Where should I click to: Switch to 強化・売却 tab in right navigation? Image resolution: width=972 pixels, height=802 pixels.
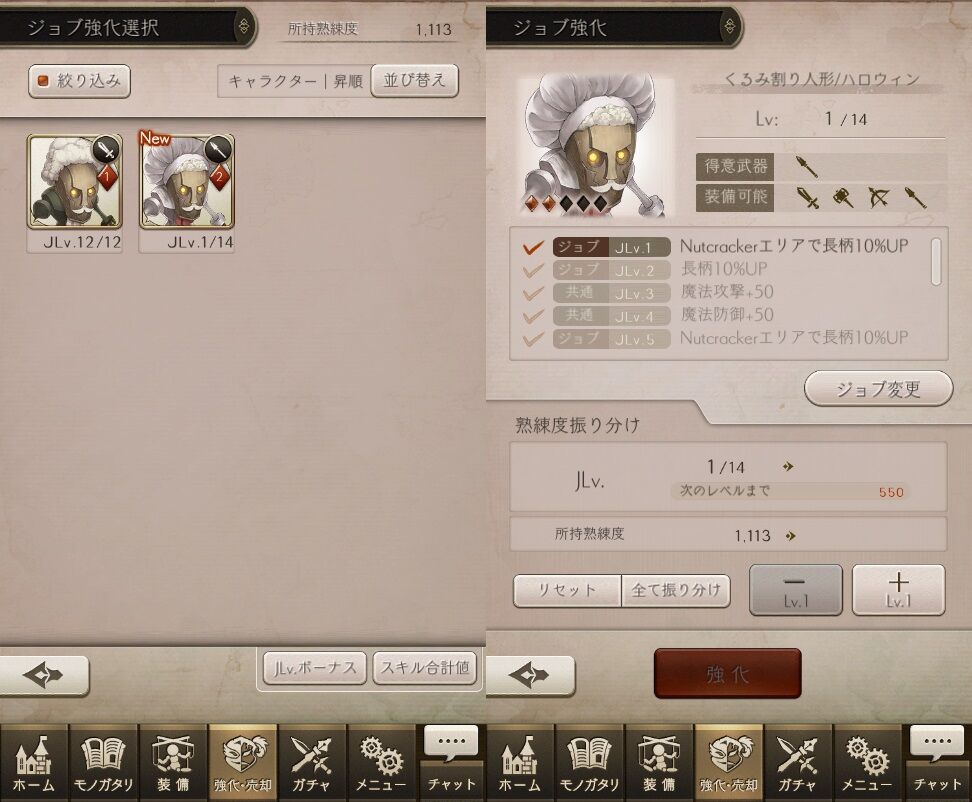point(728,762)
